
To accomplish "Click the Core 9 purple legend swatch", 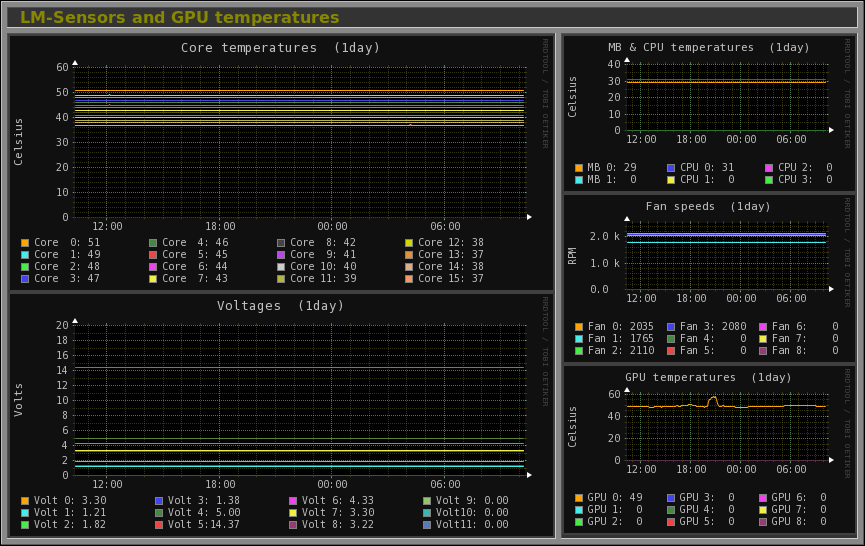I will tap(281, 255).
